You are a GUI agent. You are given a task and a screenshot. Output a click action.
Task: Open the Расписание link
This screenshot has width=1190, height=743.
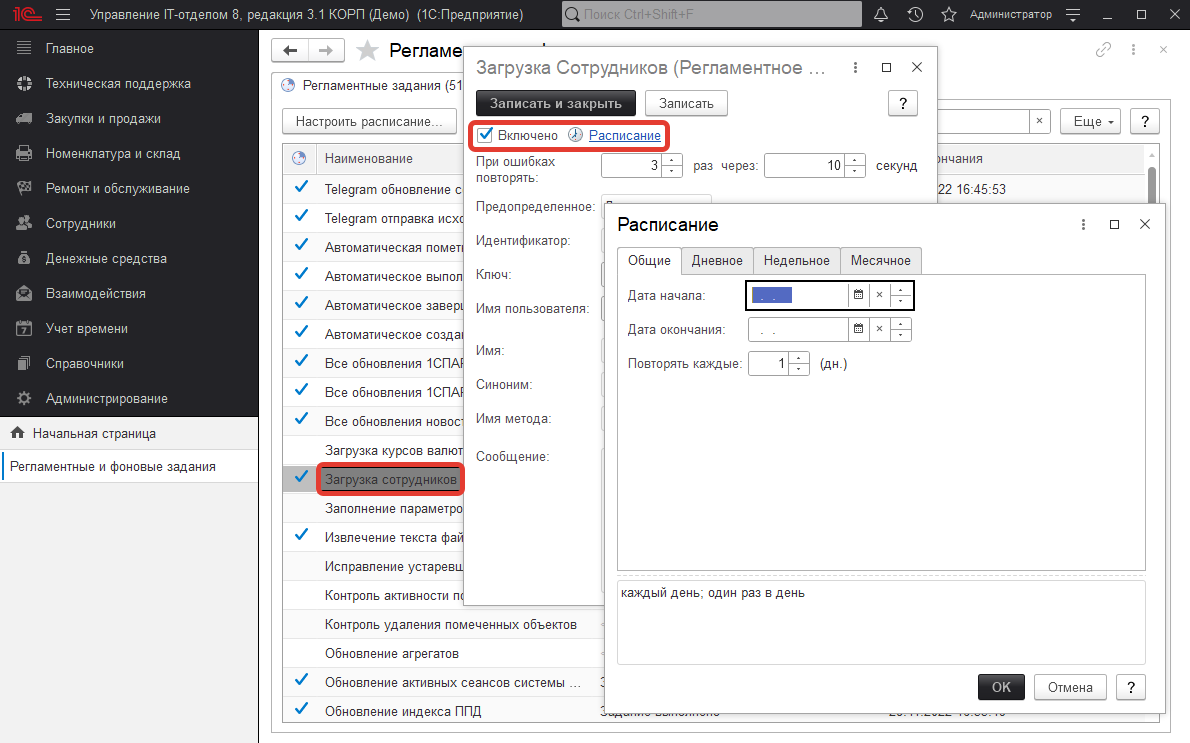(624, 135)
